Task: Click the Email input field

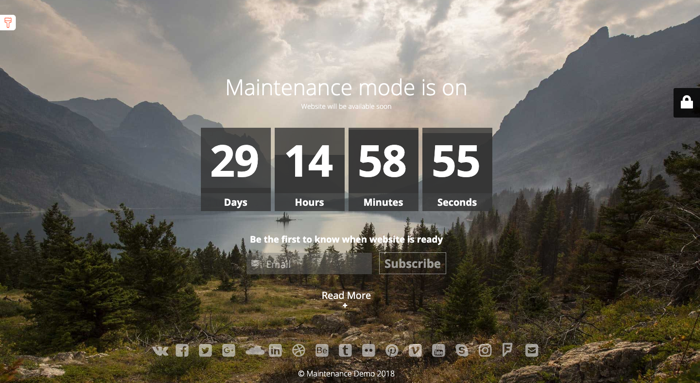Action: point(309,264)
